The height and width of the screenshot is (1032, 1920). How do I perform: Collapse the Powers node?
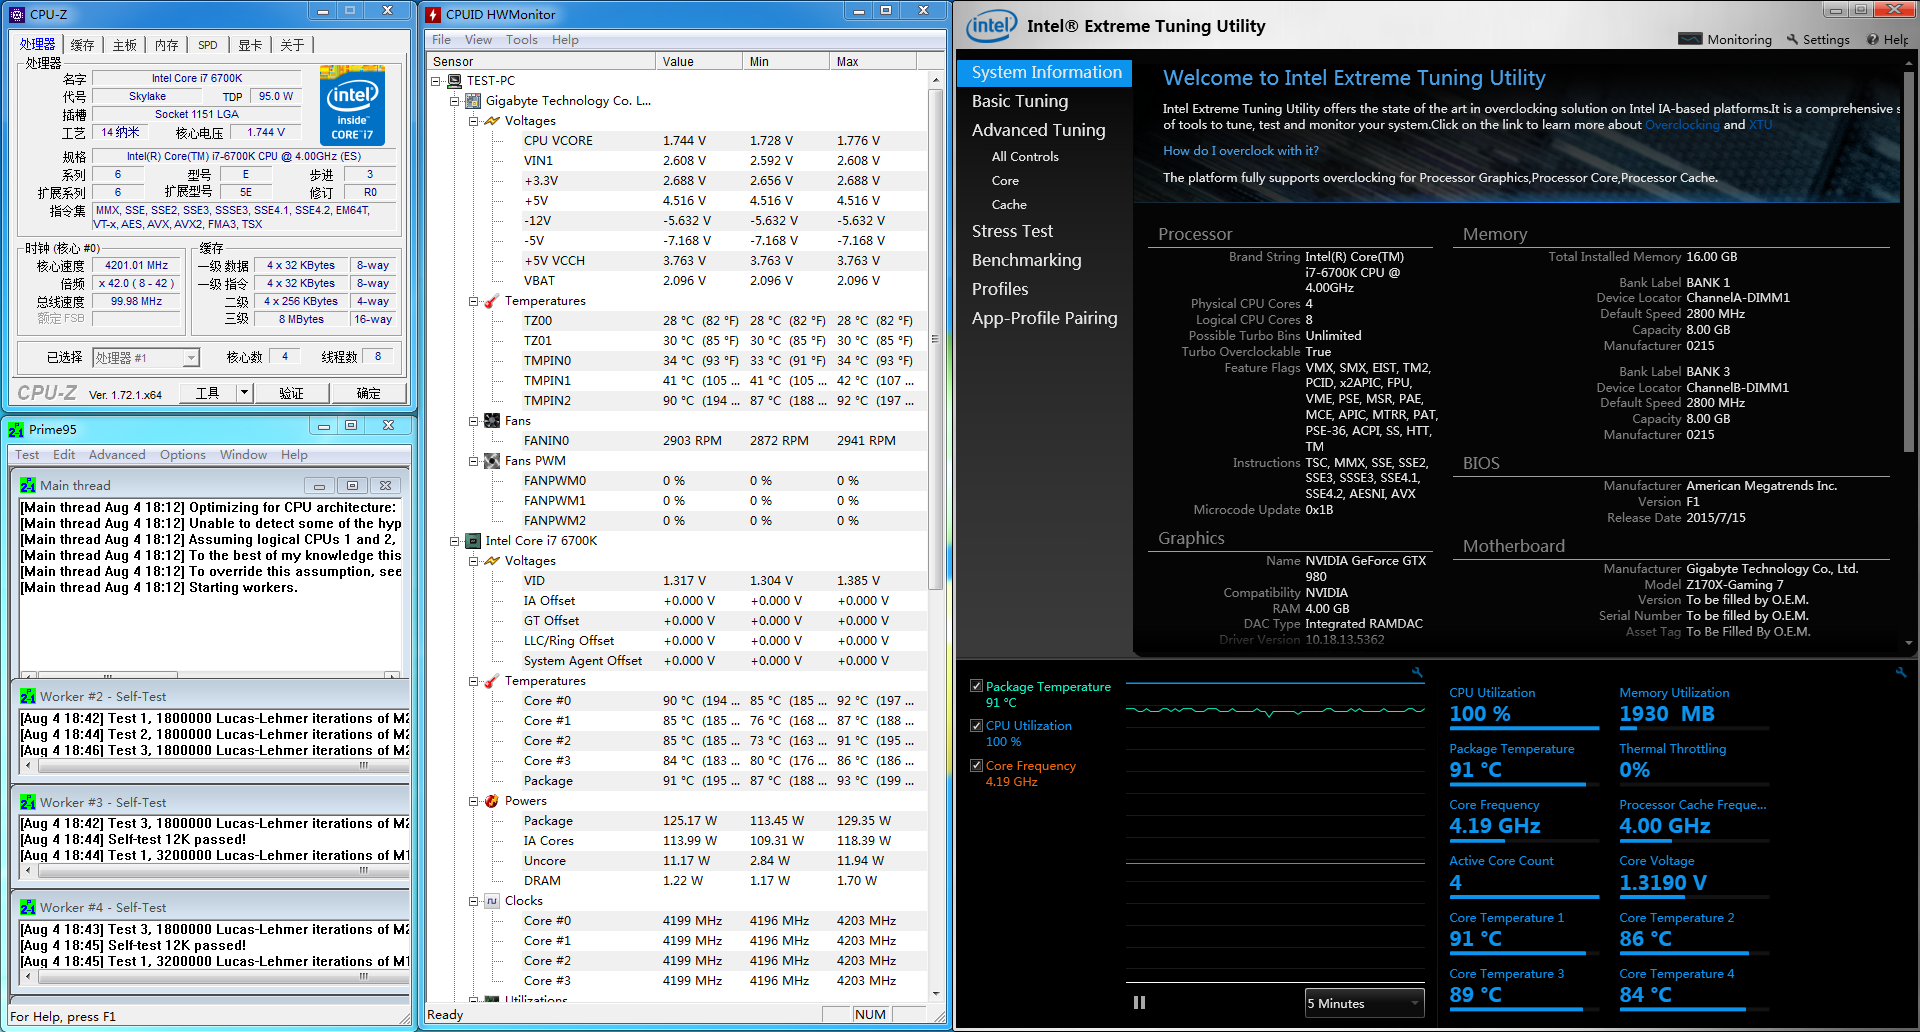click(x=474, y=801)
